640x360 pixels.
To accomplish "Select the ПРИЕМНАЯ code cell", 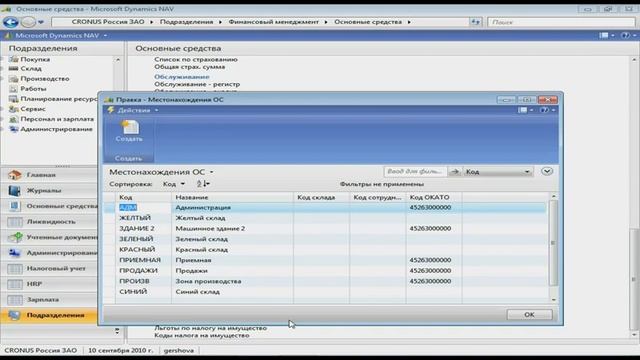I will 143,260.
